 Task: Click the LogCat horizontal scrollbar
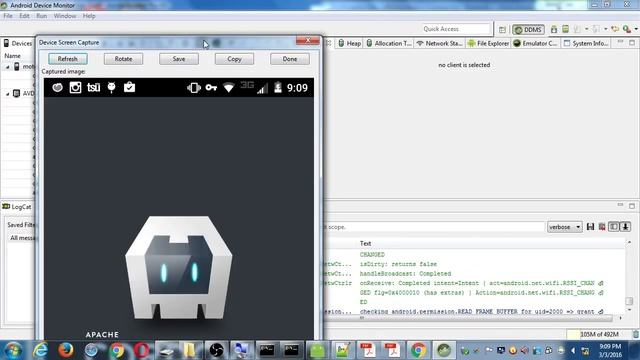469,318
